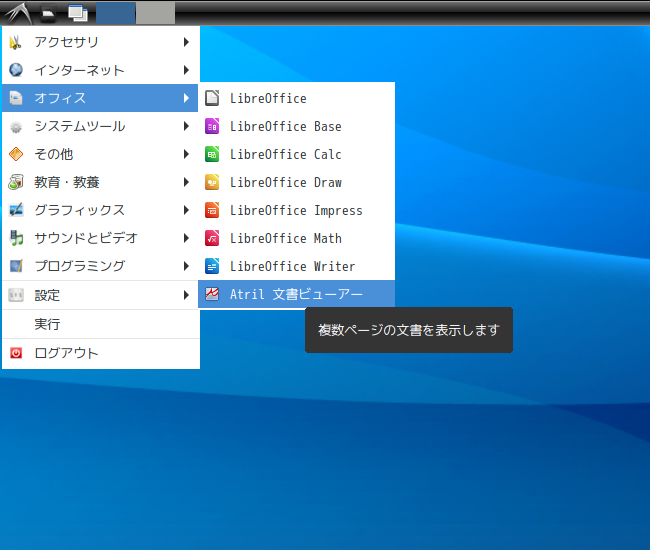Image resolution: width=650 pixels, height=550 pixels.
Task: Open Atril 文書ビューアー entry
Action: 296,294
